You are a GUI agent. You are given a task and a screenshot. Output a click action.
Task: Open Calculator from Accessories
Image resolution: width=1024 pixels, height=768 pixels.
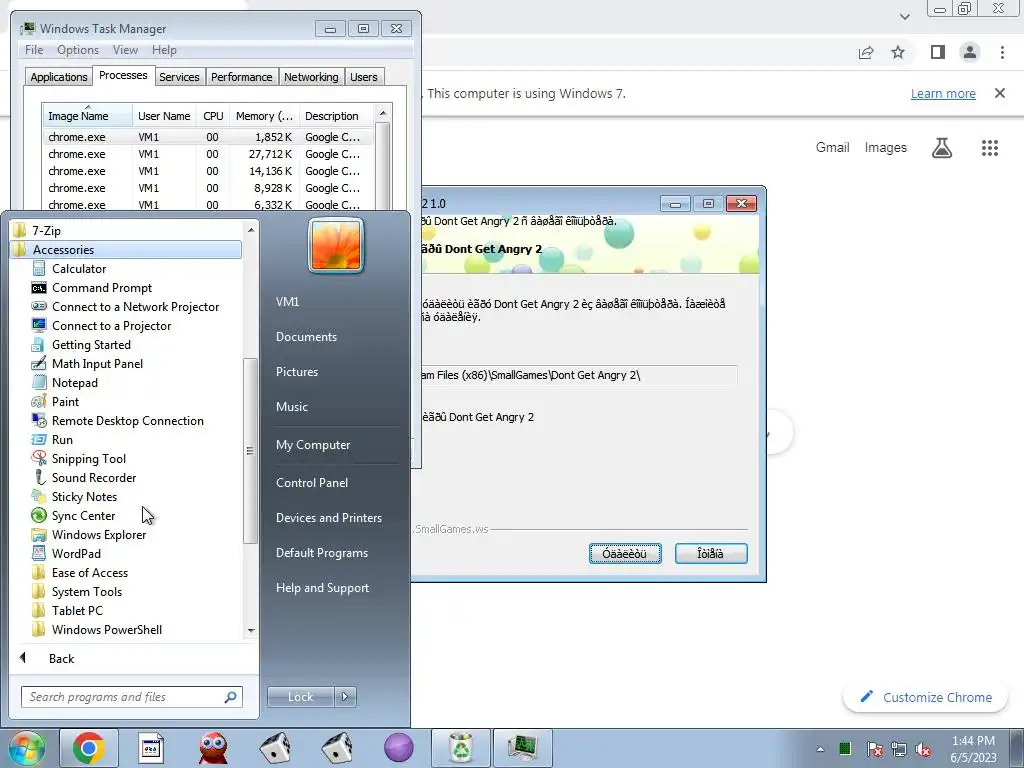78,268
